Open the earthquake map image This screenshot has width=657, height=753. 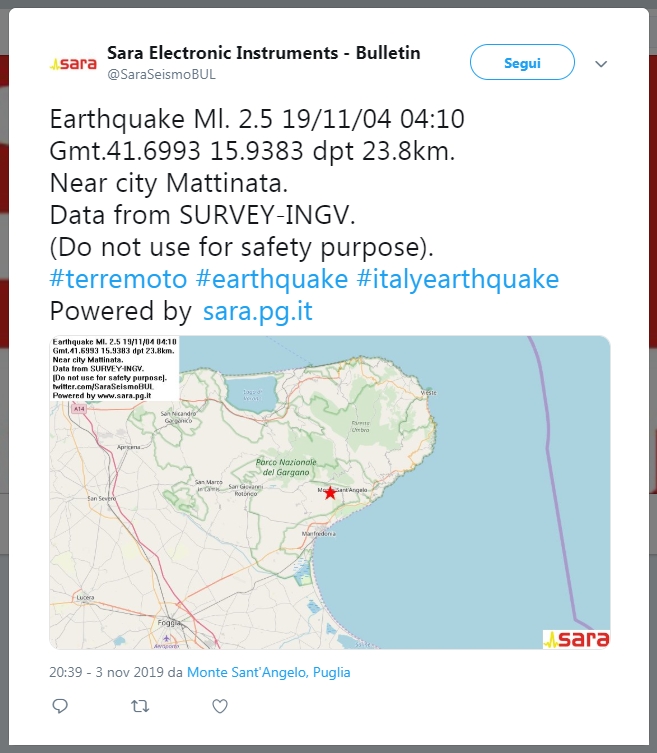pyautogui.click(x=330, y=492)
